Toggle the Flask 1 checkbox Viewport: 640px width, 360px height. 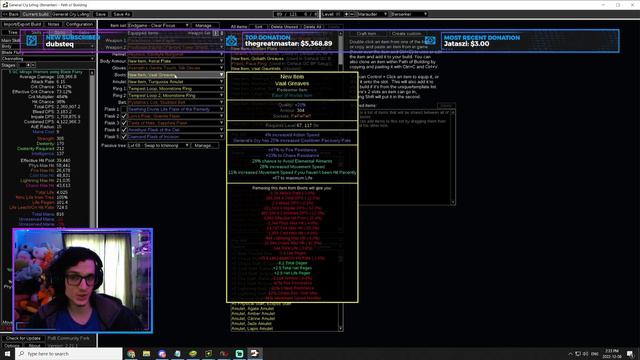[124, 109]
